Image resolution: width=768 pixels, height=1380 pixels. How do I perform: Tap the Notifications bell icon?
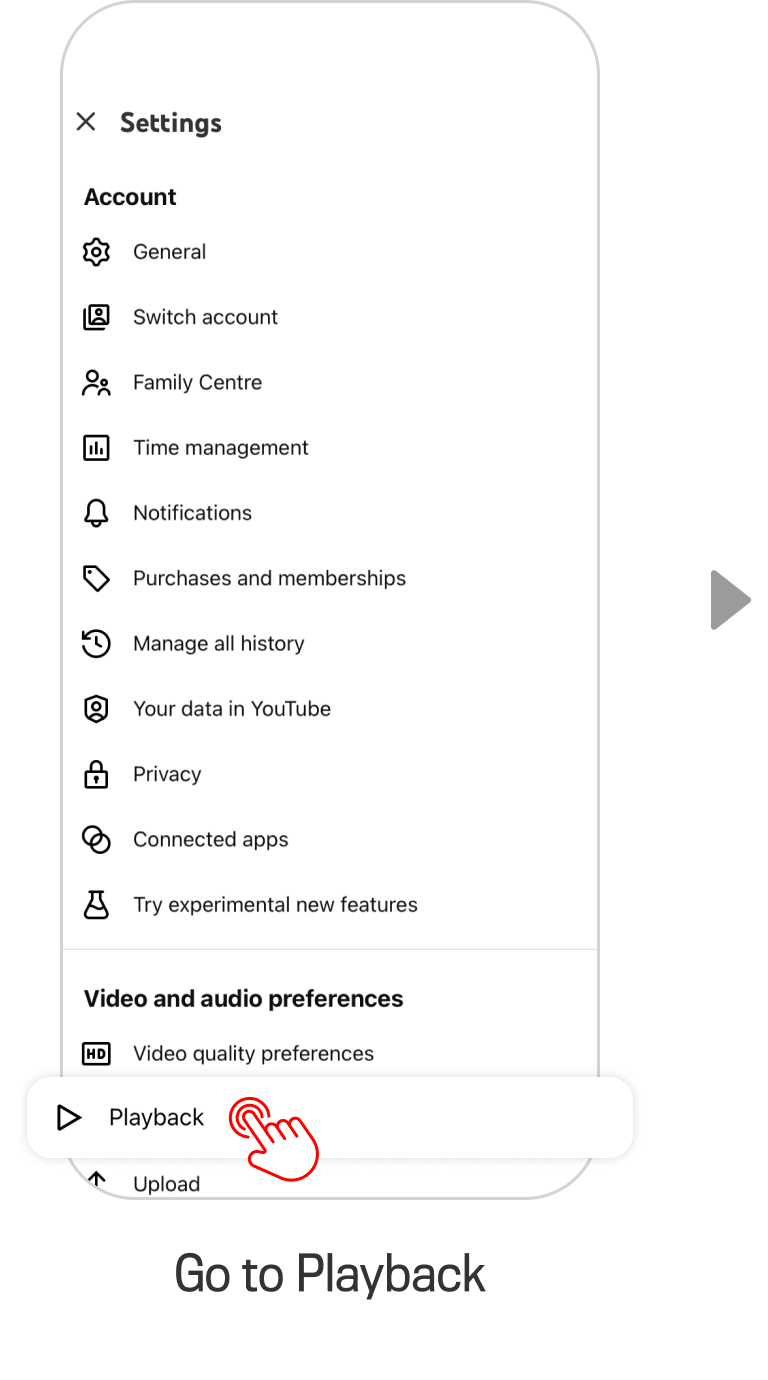pos(96,513)
